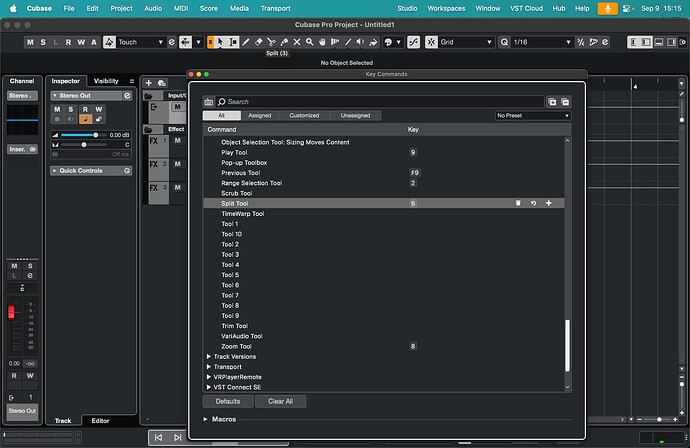The height and width of the screenshot is (448, 690).
Task: Toggle global Write W in the toolbar
Action: point(81,42)
